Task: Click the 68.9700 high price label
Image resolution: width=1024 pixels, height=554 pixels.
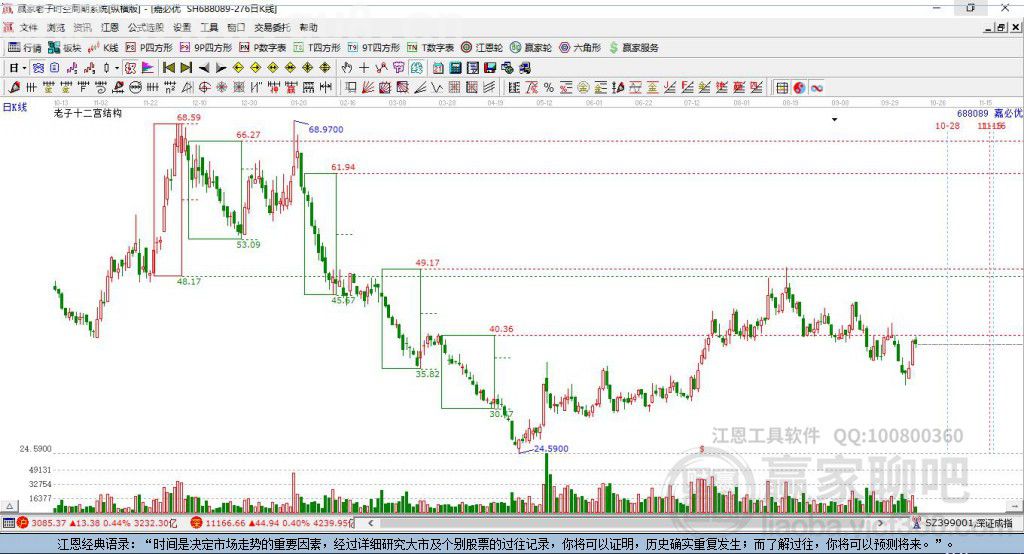Action: [326, 129]
